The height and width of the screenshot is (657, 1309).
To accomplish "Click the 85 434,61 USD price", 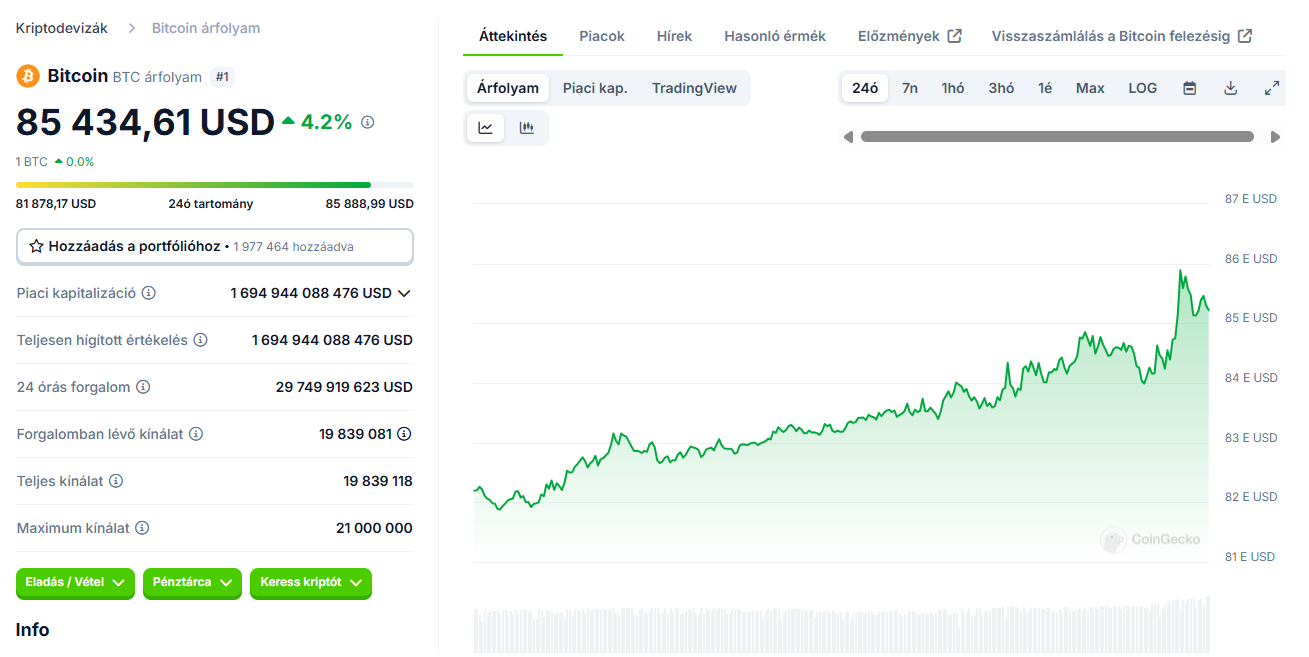I will point(145,122).
